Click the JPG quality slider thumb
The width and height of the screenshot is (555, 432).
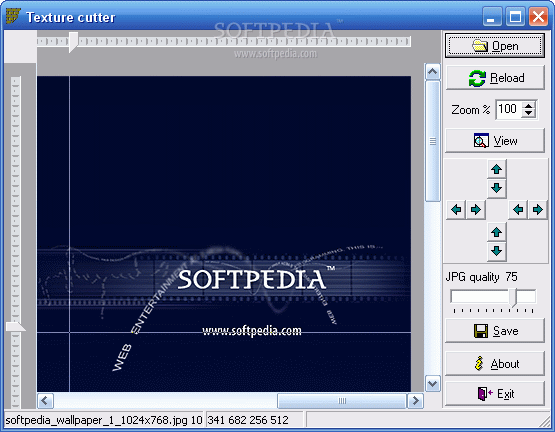[x=514, y=297]
